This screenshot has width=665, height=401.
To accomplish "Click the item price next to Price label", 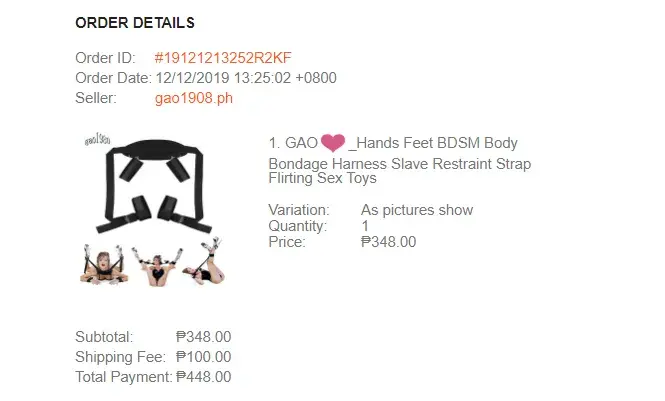I will click(388, 241).
